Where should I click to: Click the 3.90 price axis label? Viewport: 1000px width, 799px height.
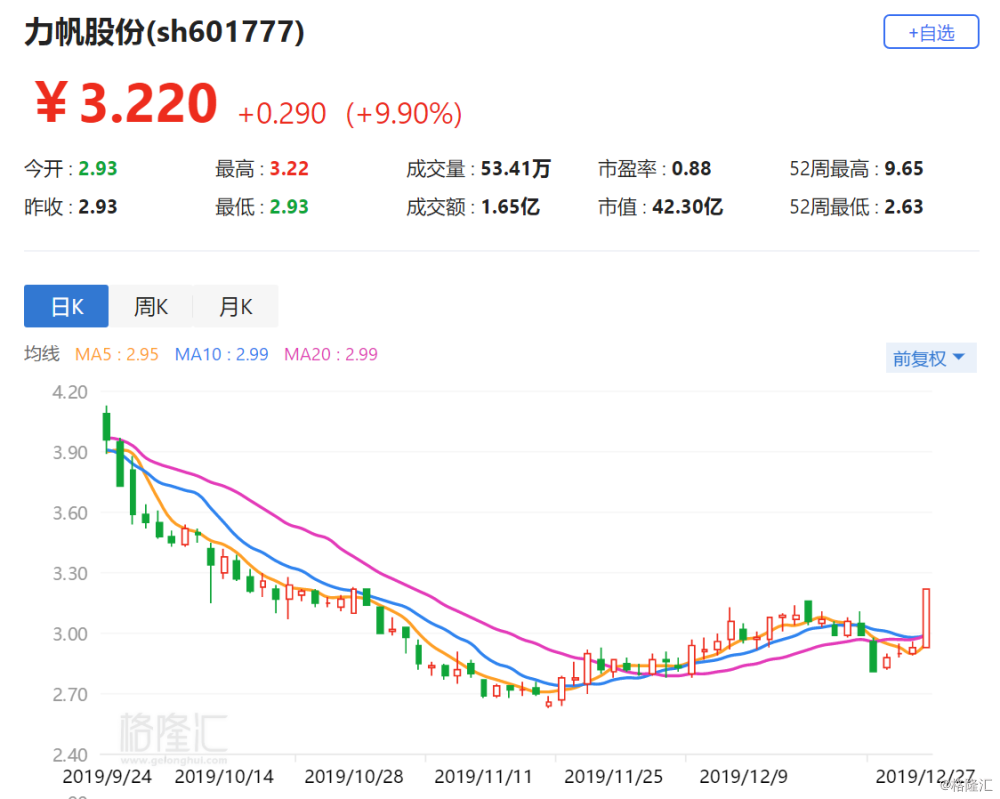pyautogui.click(x=70, y=453)
